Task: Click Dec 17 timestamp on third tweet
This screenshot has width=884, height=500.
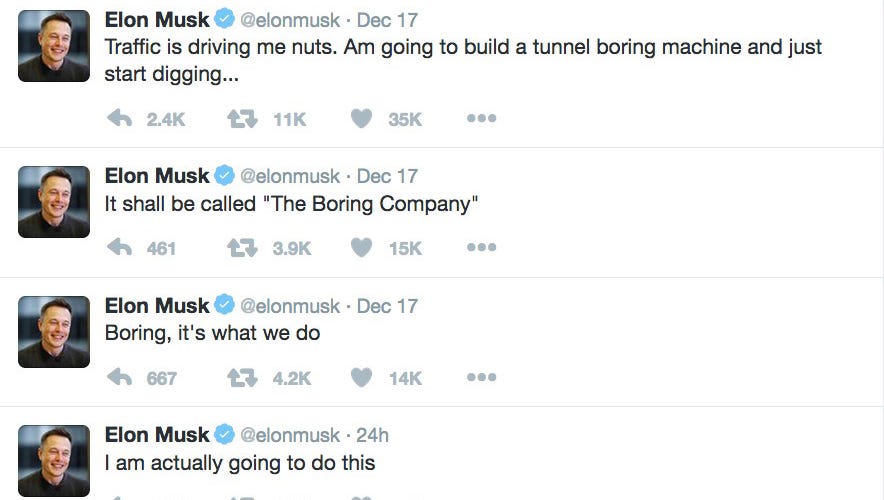Action: click(387, 306)
